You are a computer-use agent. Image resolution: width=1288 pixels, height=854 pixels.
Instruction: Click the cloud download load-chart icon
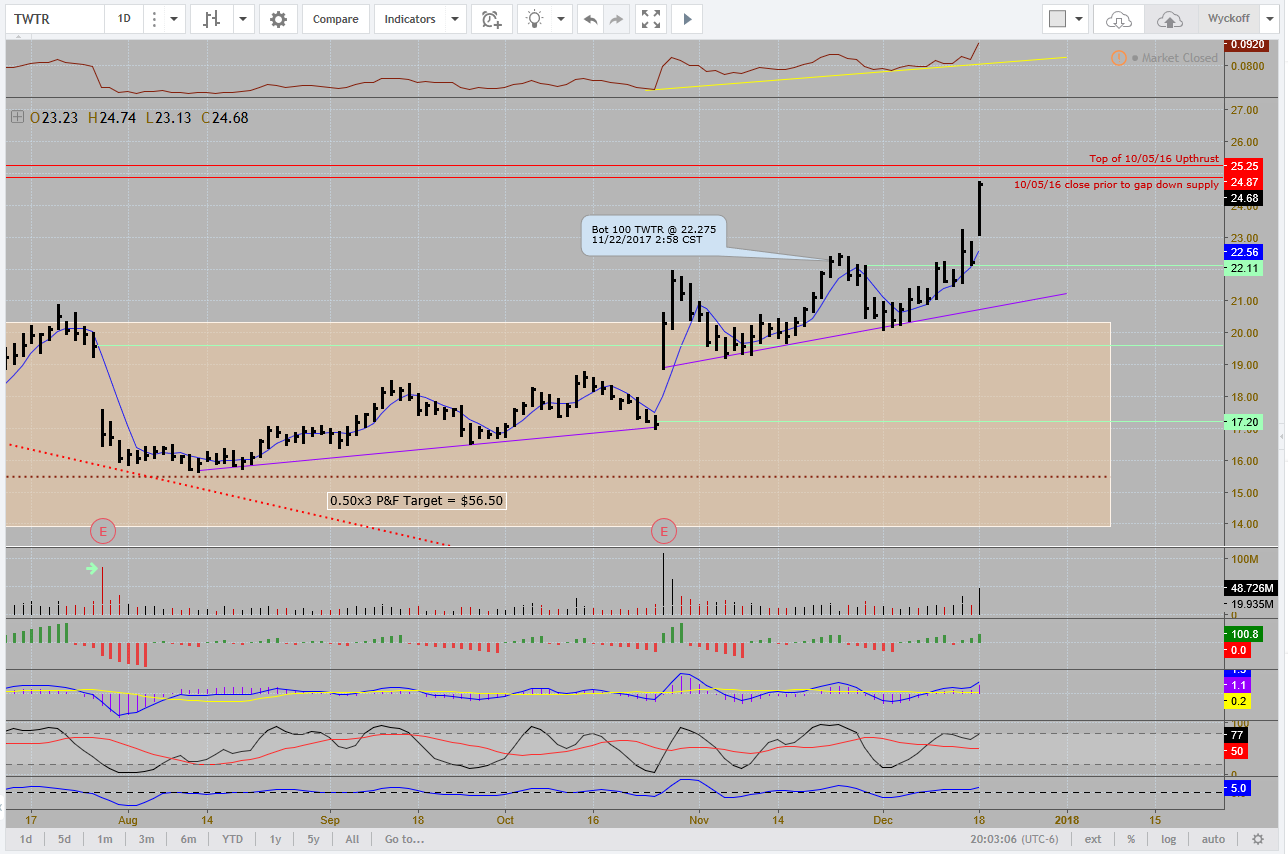pyautogui.click(x=1119, y=19)
